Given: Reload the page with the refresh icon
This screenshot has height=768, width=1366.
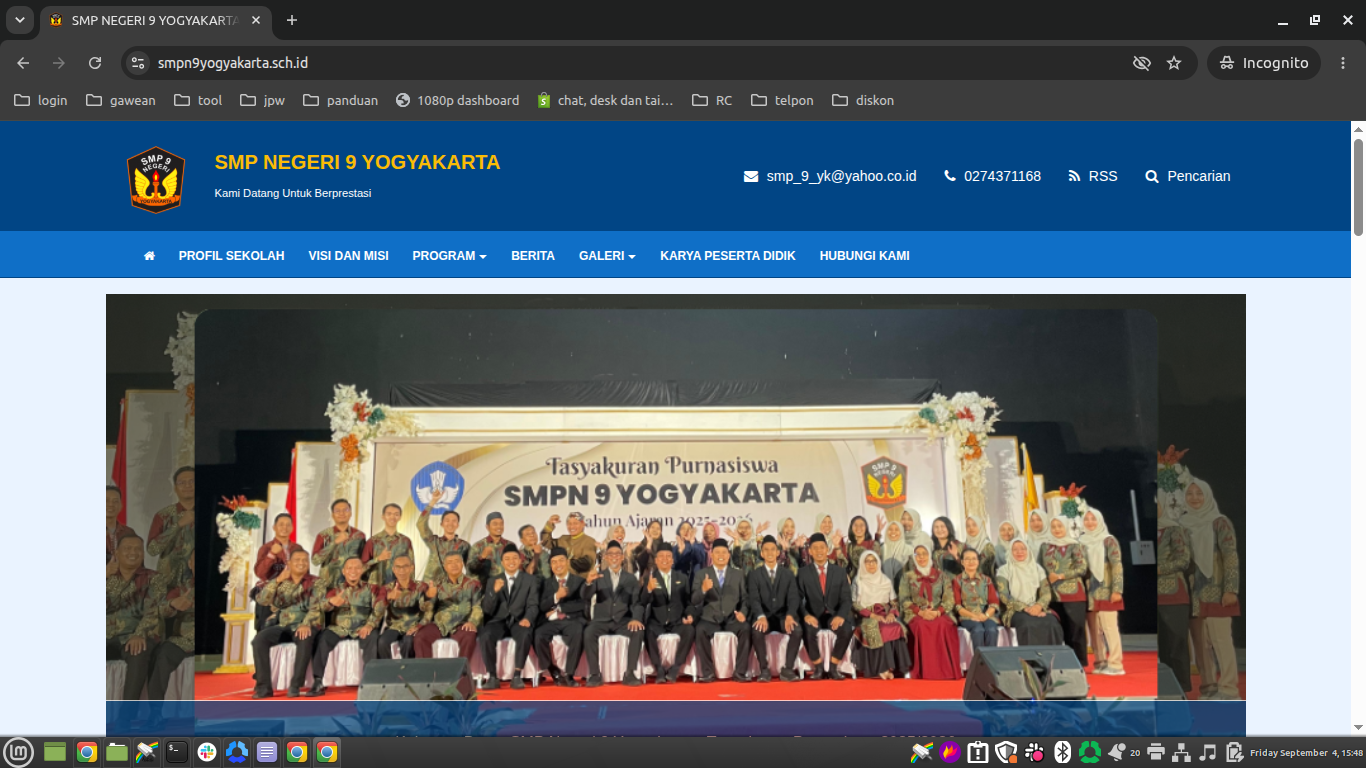Looking at the screenshot, I should pyautogui.click(x=95, y=63).
